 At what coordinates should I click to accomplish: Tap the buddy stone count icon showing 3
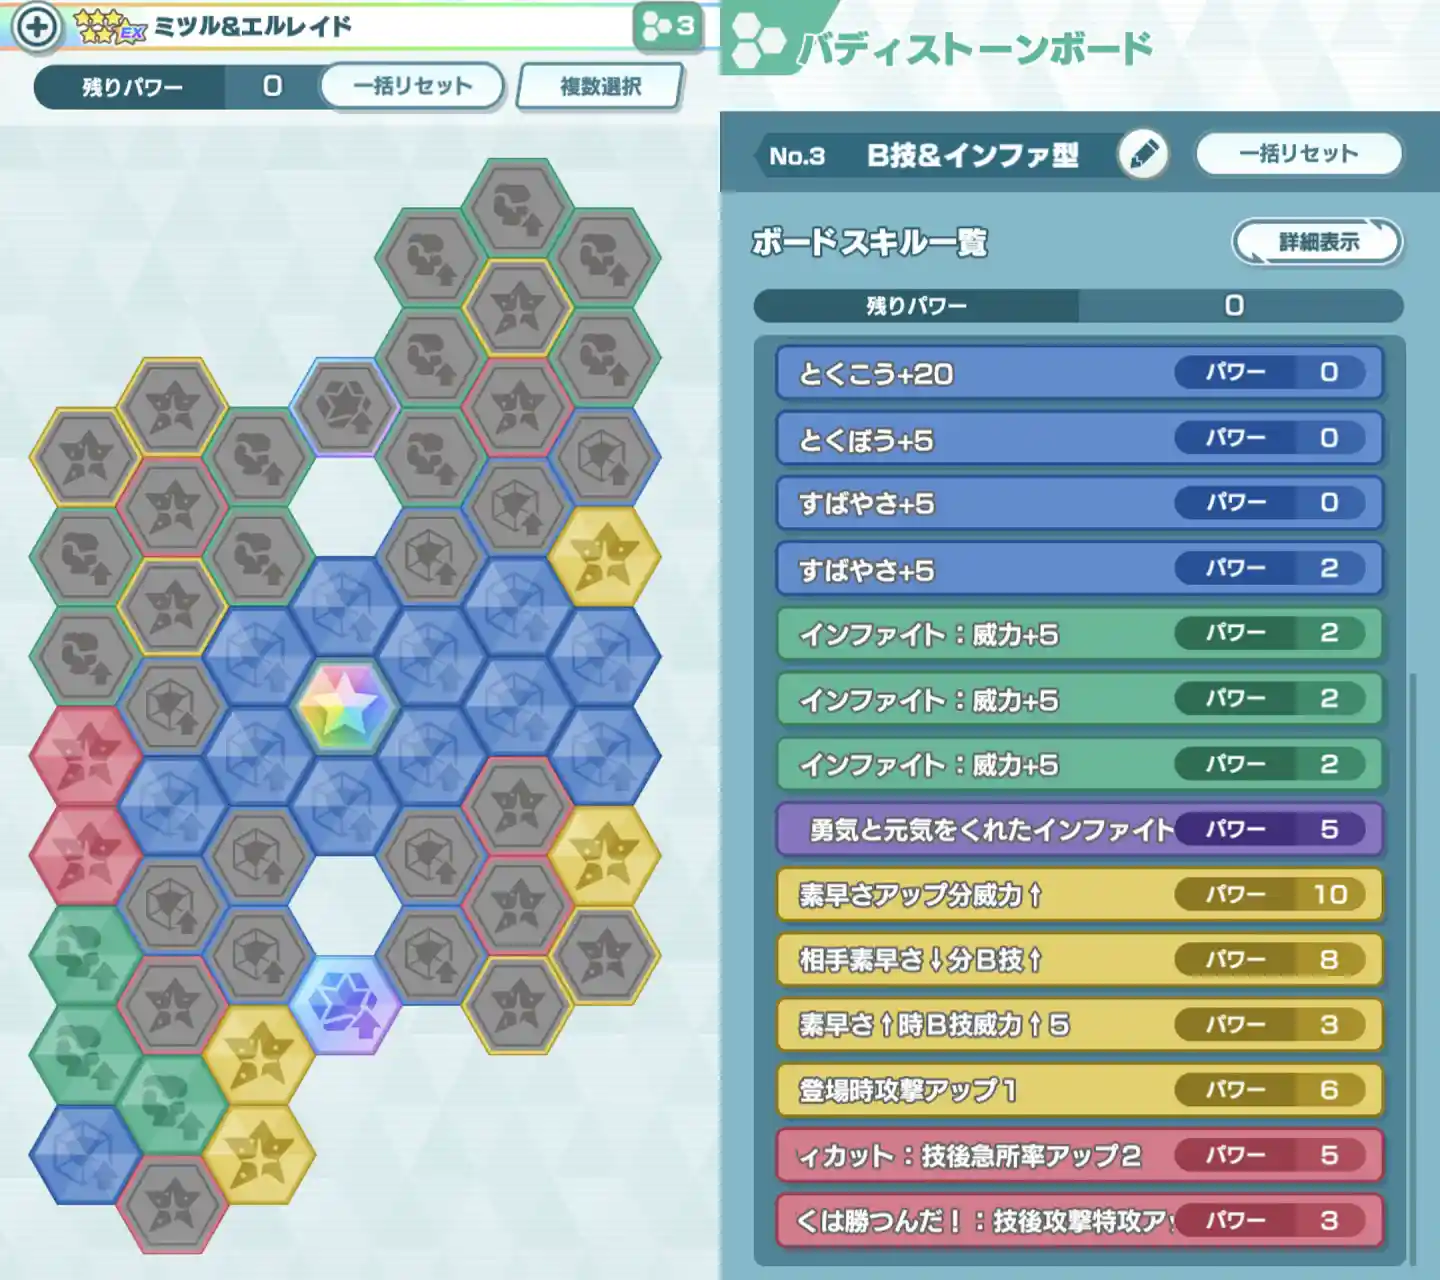point(667,26)
